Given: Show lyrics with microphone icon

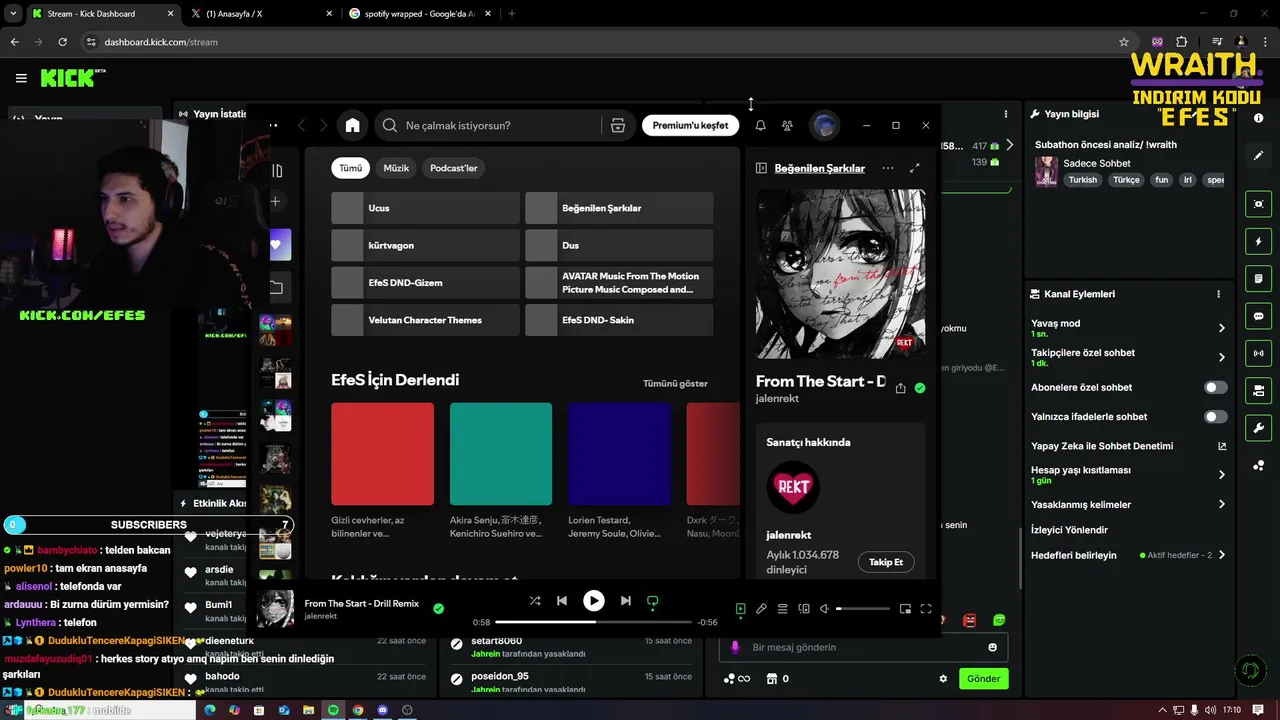Looking at the screenshot, I should click(x=761, y=609).
